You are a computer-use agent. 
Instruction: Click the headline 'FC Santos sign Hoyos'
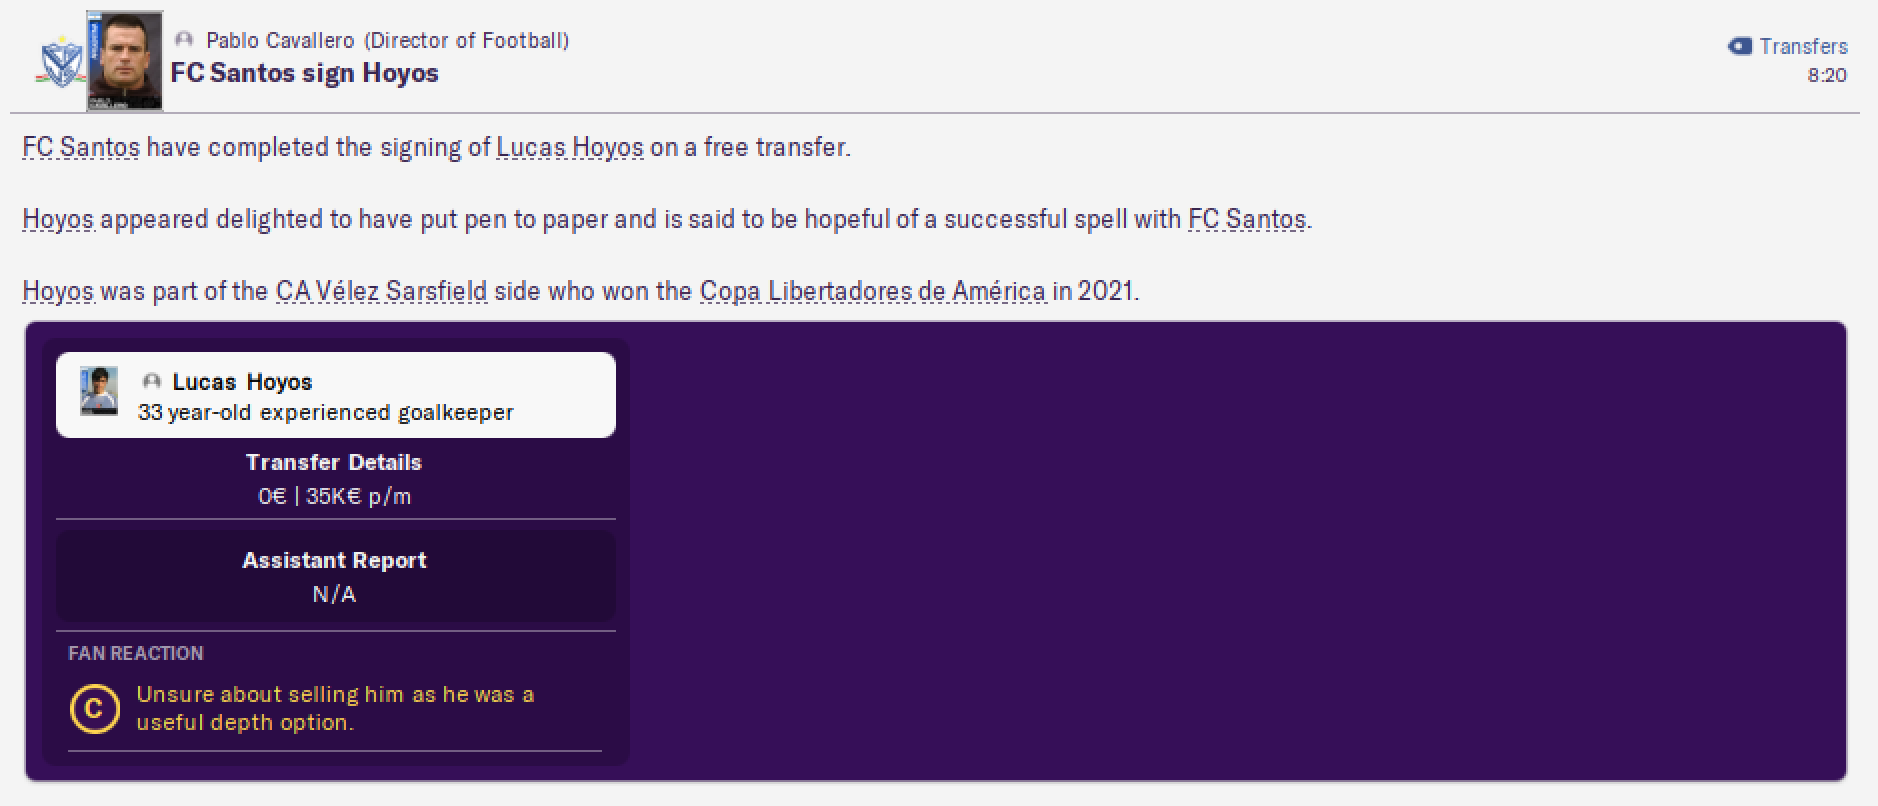305,73
